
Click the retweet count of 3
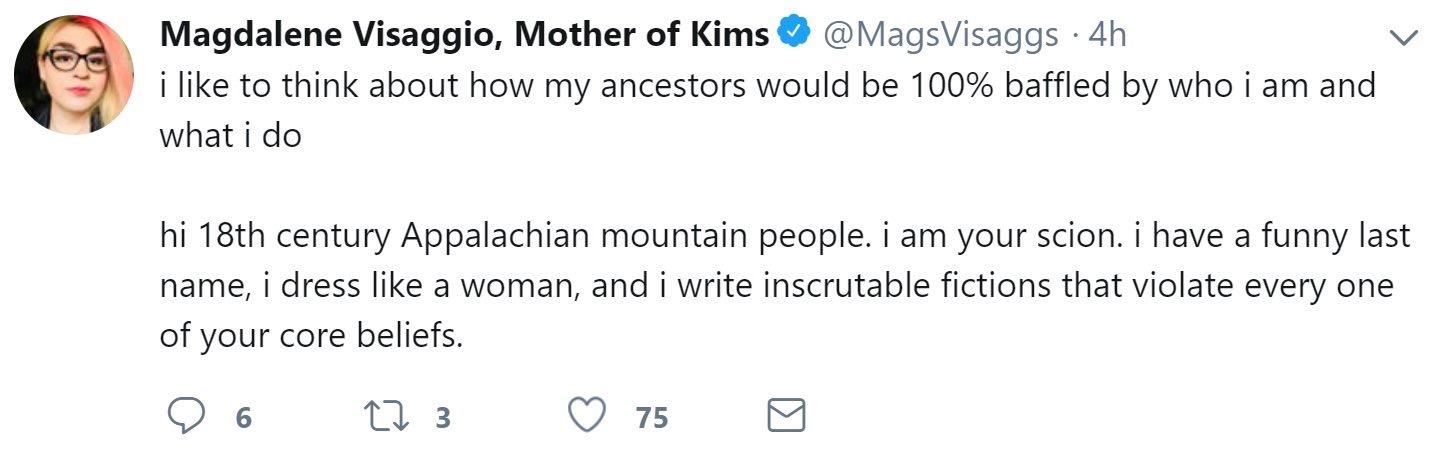pos(443,417)
